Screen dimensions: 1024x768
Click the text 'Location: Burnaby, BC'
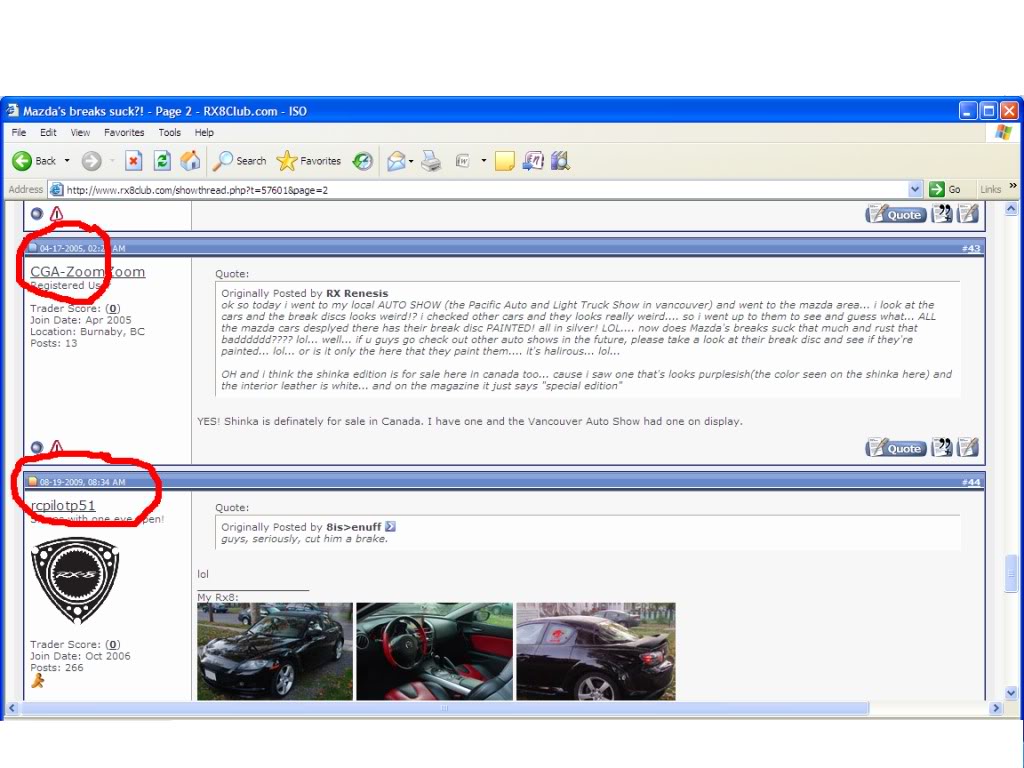[88, 332]
